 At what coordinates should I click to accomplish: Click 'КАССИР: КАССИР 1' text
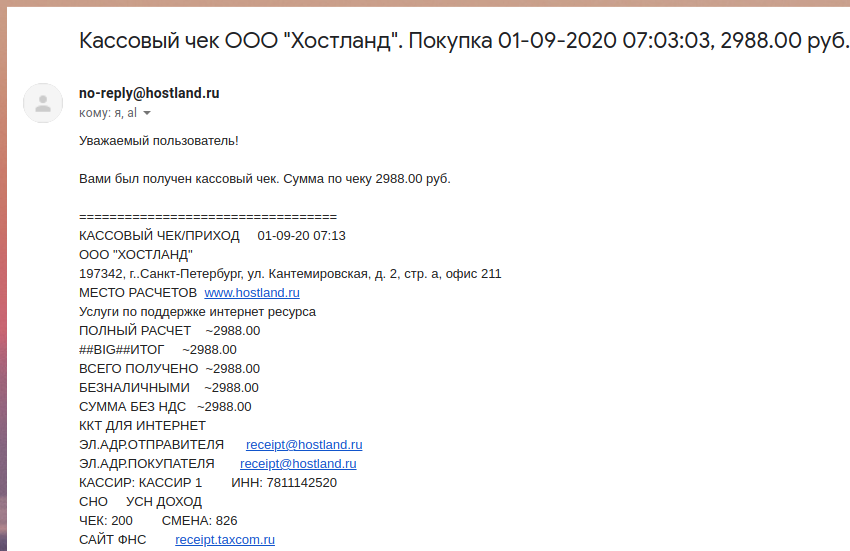tap(140, 483)
